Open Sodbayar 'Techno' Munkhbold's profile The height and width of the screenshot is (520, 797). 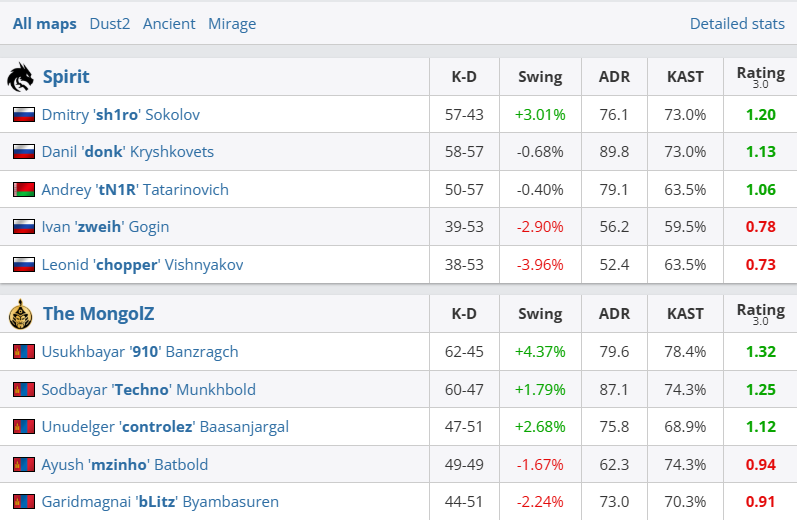(x=148, y=389)
